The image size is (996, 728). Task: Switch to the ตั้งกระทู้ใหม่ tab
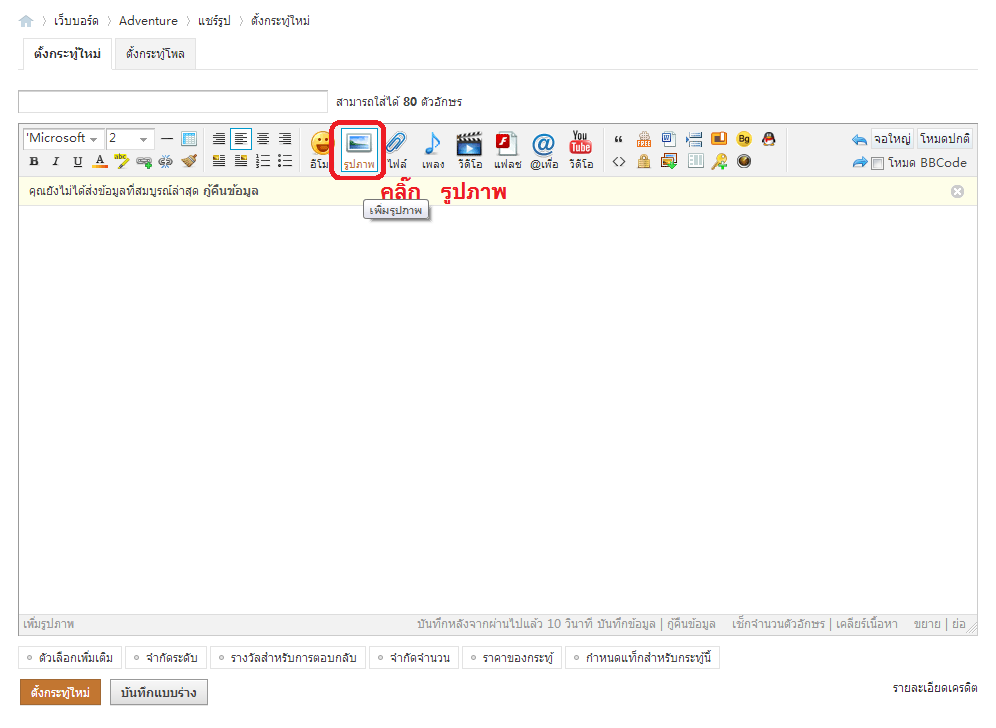tap(67, 54)
